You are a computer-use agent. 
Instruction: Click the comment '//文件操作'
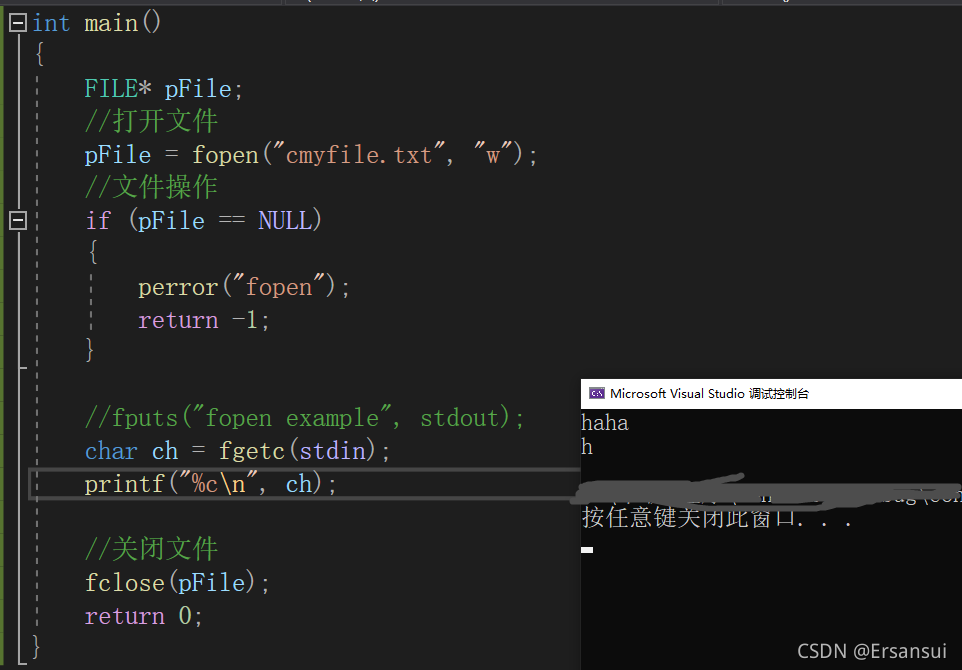(x=152, y=187)
